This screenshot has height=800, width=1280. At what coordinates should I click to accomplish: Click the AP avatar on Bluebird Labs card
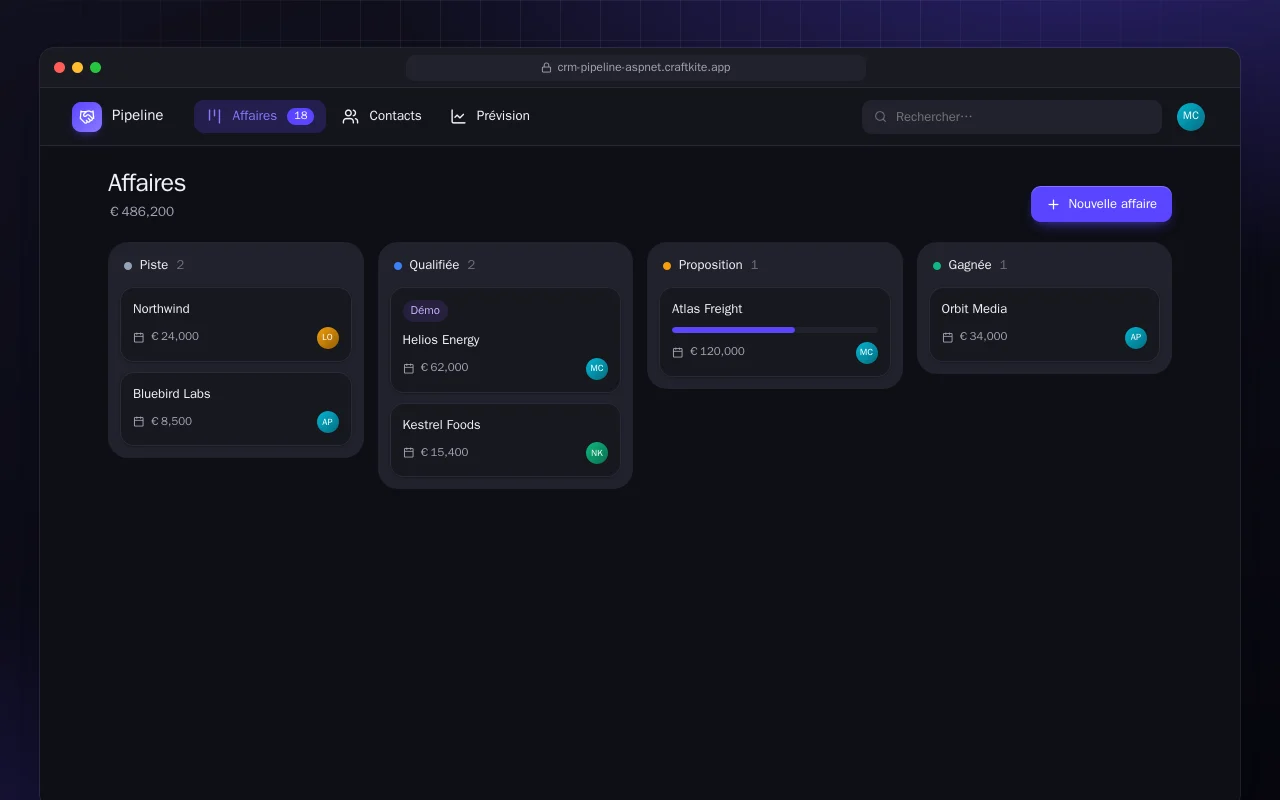click(328, 422)
